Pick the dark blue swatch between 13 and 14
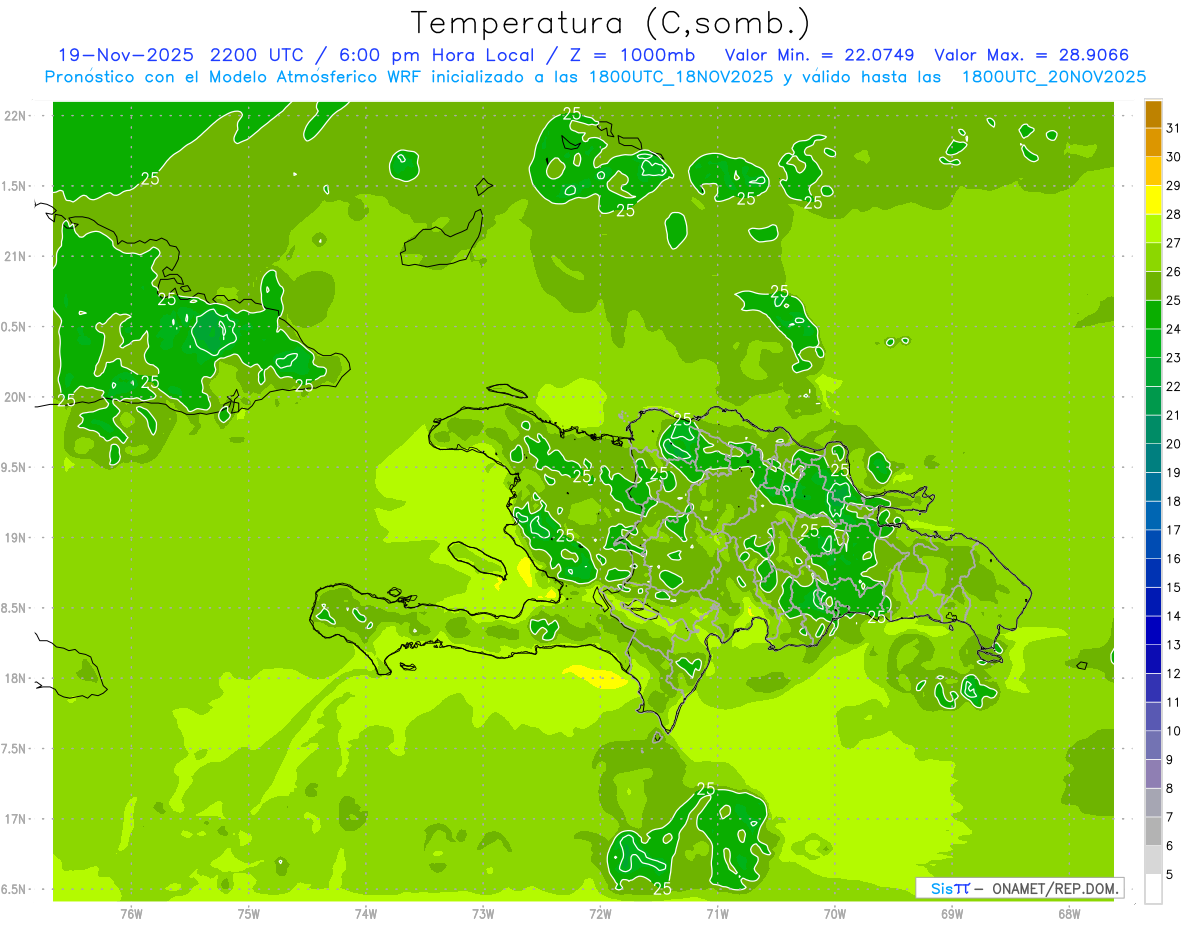This screenshot has height=927, width=1200. pos(1153,630)
